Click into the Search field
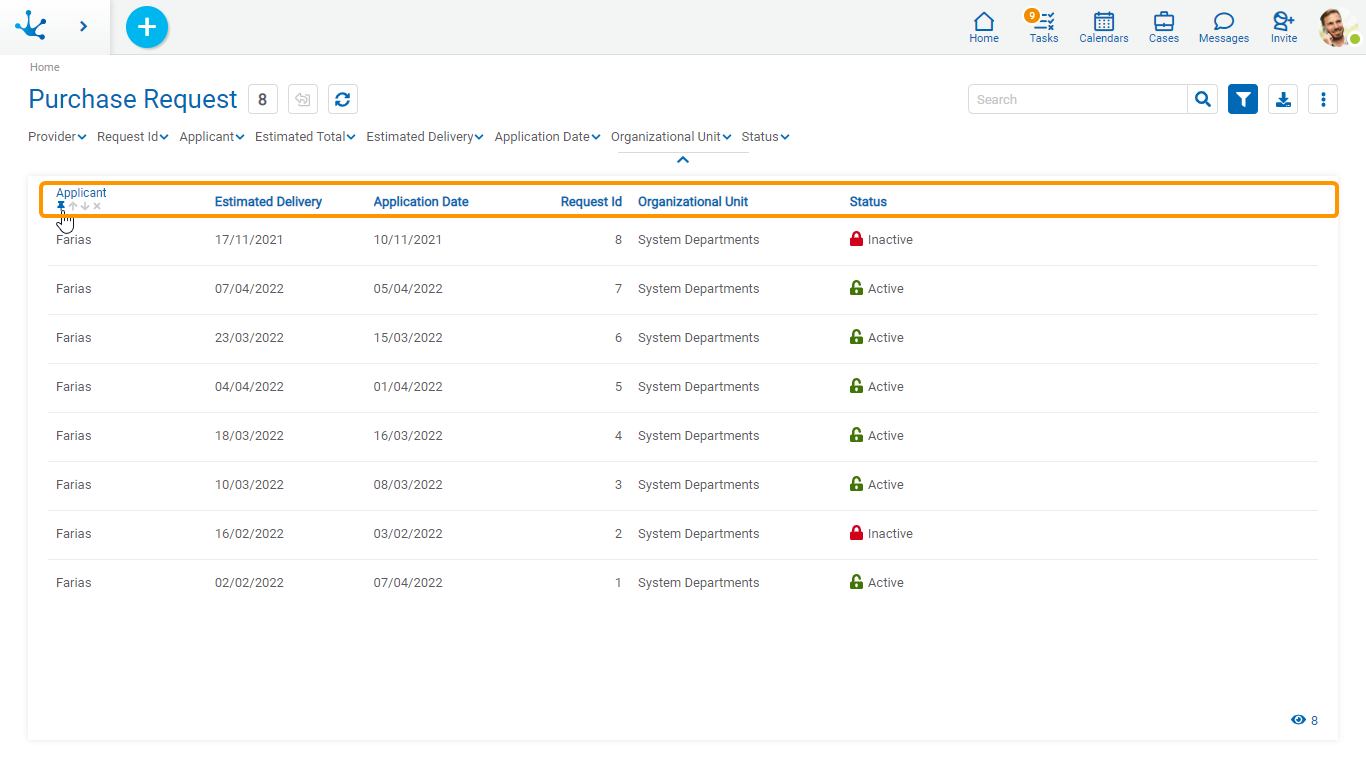Image resolution: width=1366 pixels, height=768 pixels. click(x=1078, y=99)
